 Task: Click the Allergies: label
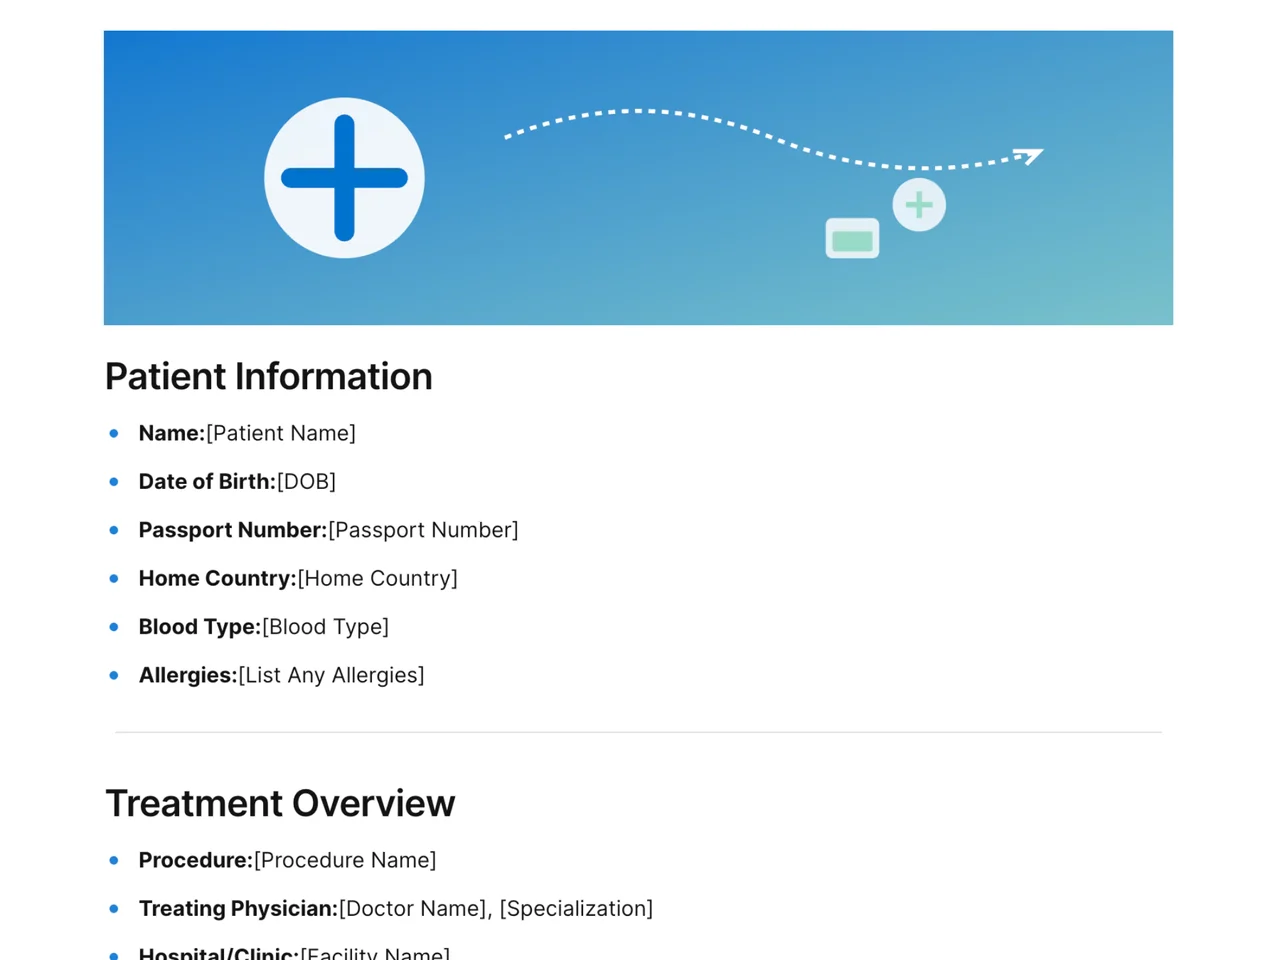coord(188,675)
